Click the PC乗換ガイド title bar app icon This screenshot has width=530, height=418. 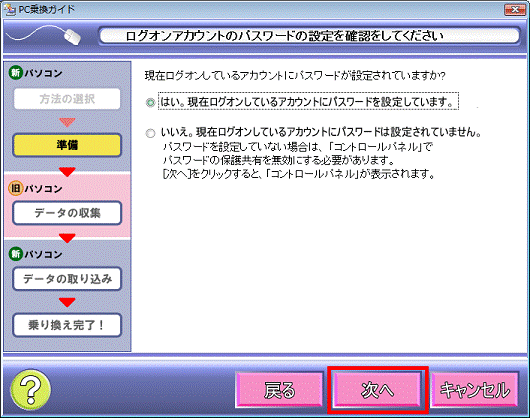pyautogui.click(x=9, y=9)
